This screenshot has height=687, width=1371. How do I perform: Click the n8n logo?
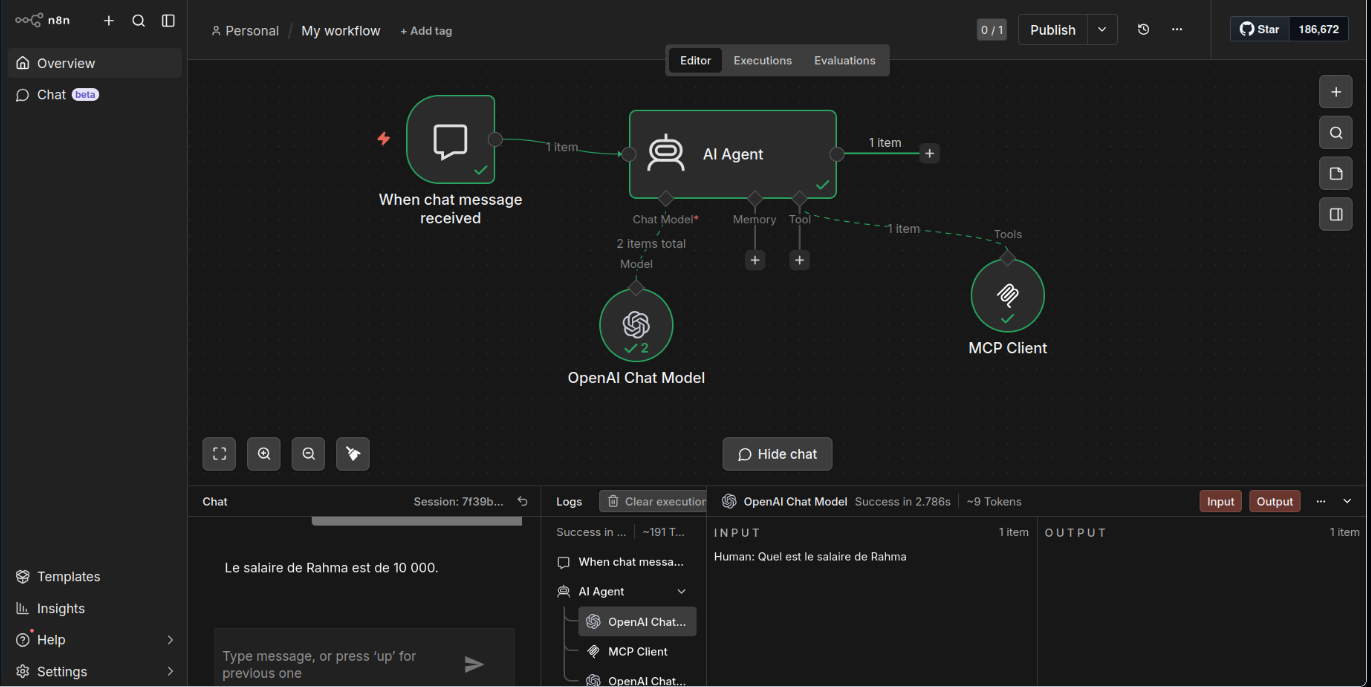point(42,20)
